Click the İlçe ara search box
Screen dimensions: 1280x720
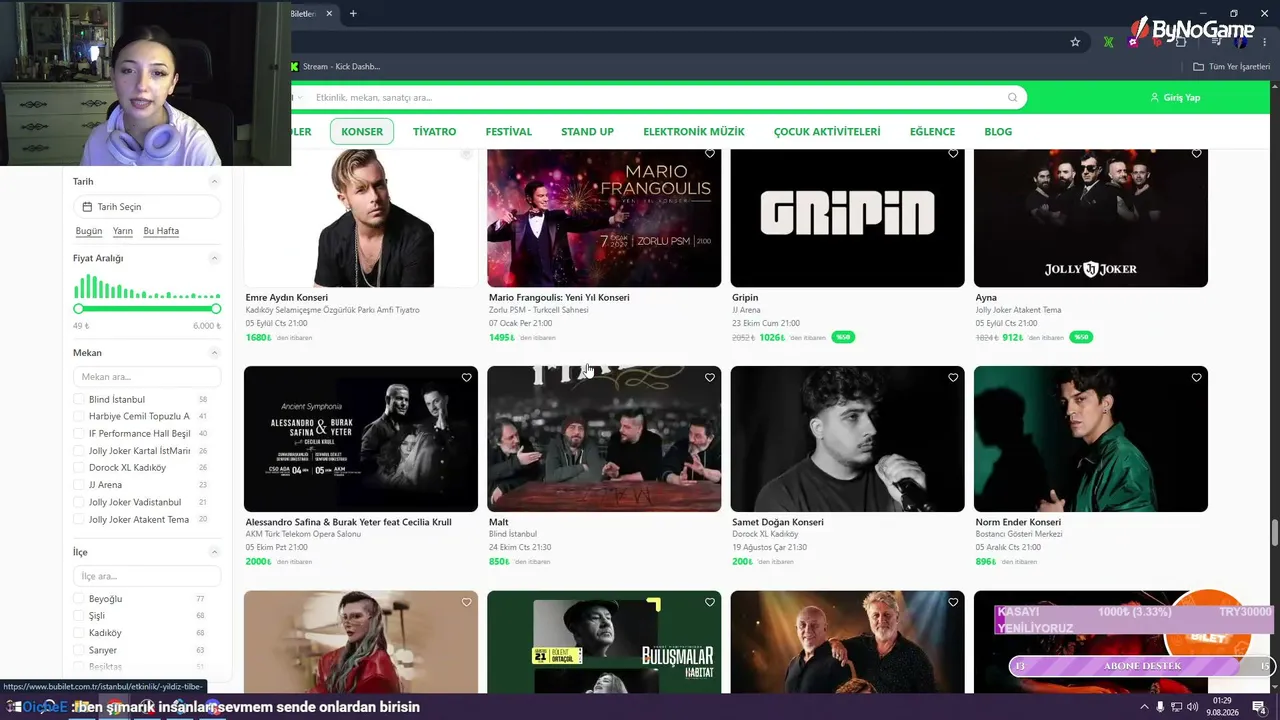[147, 576]
